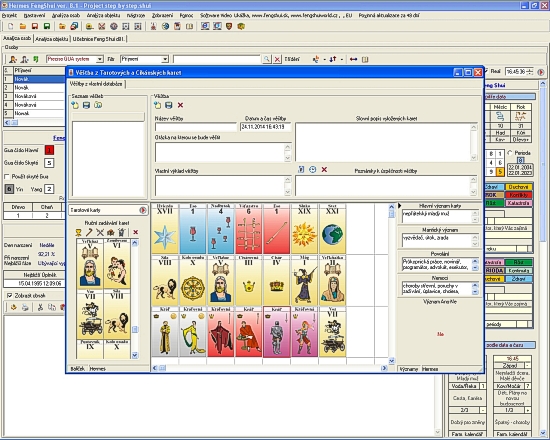The image size is (550, 440).
Task: Select Věštby z vlastní databáze tab
Action: point(96,84)
